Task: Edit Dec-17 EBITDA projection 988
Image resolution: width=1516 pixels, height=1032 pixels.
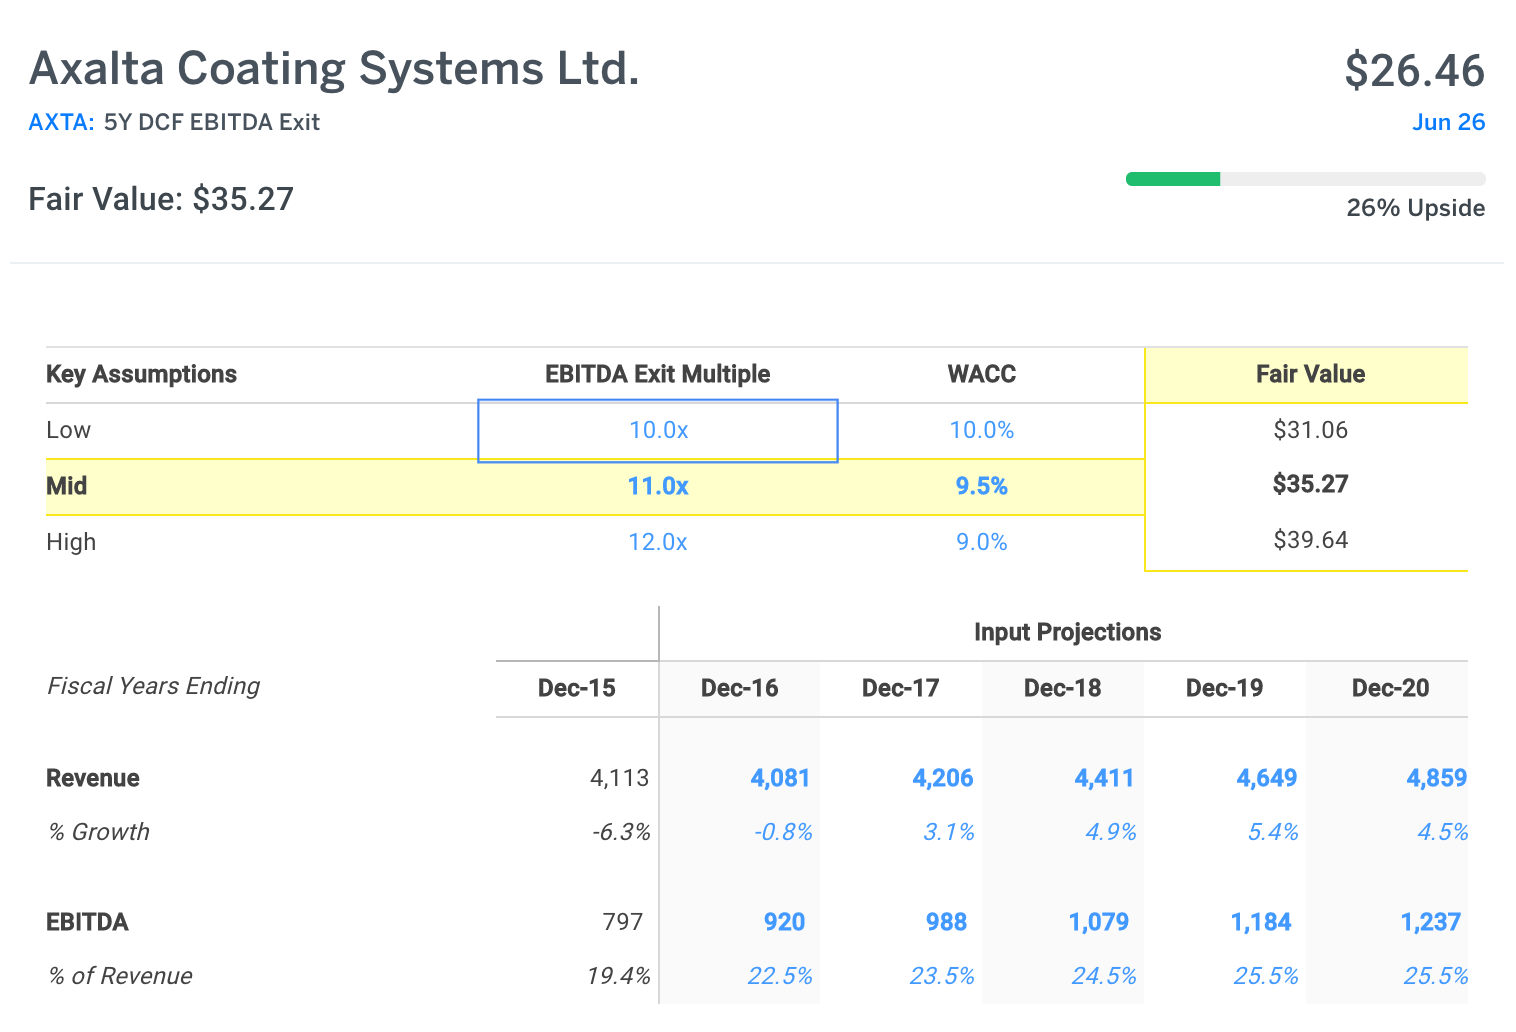Action: click(x=947, y=922)
